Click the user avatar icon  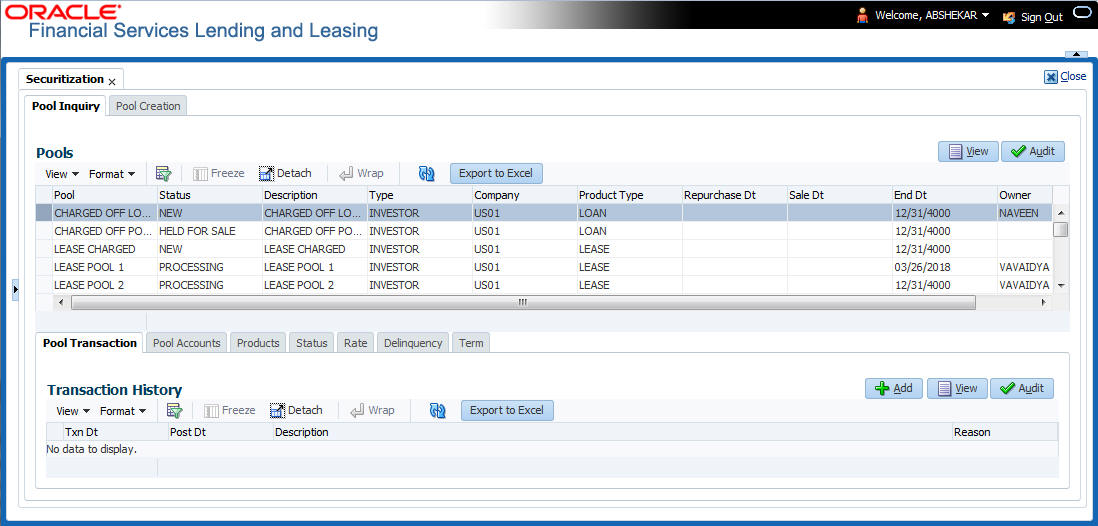[863, 15]
